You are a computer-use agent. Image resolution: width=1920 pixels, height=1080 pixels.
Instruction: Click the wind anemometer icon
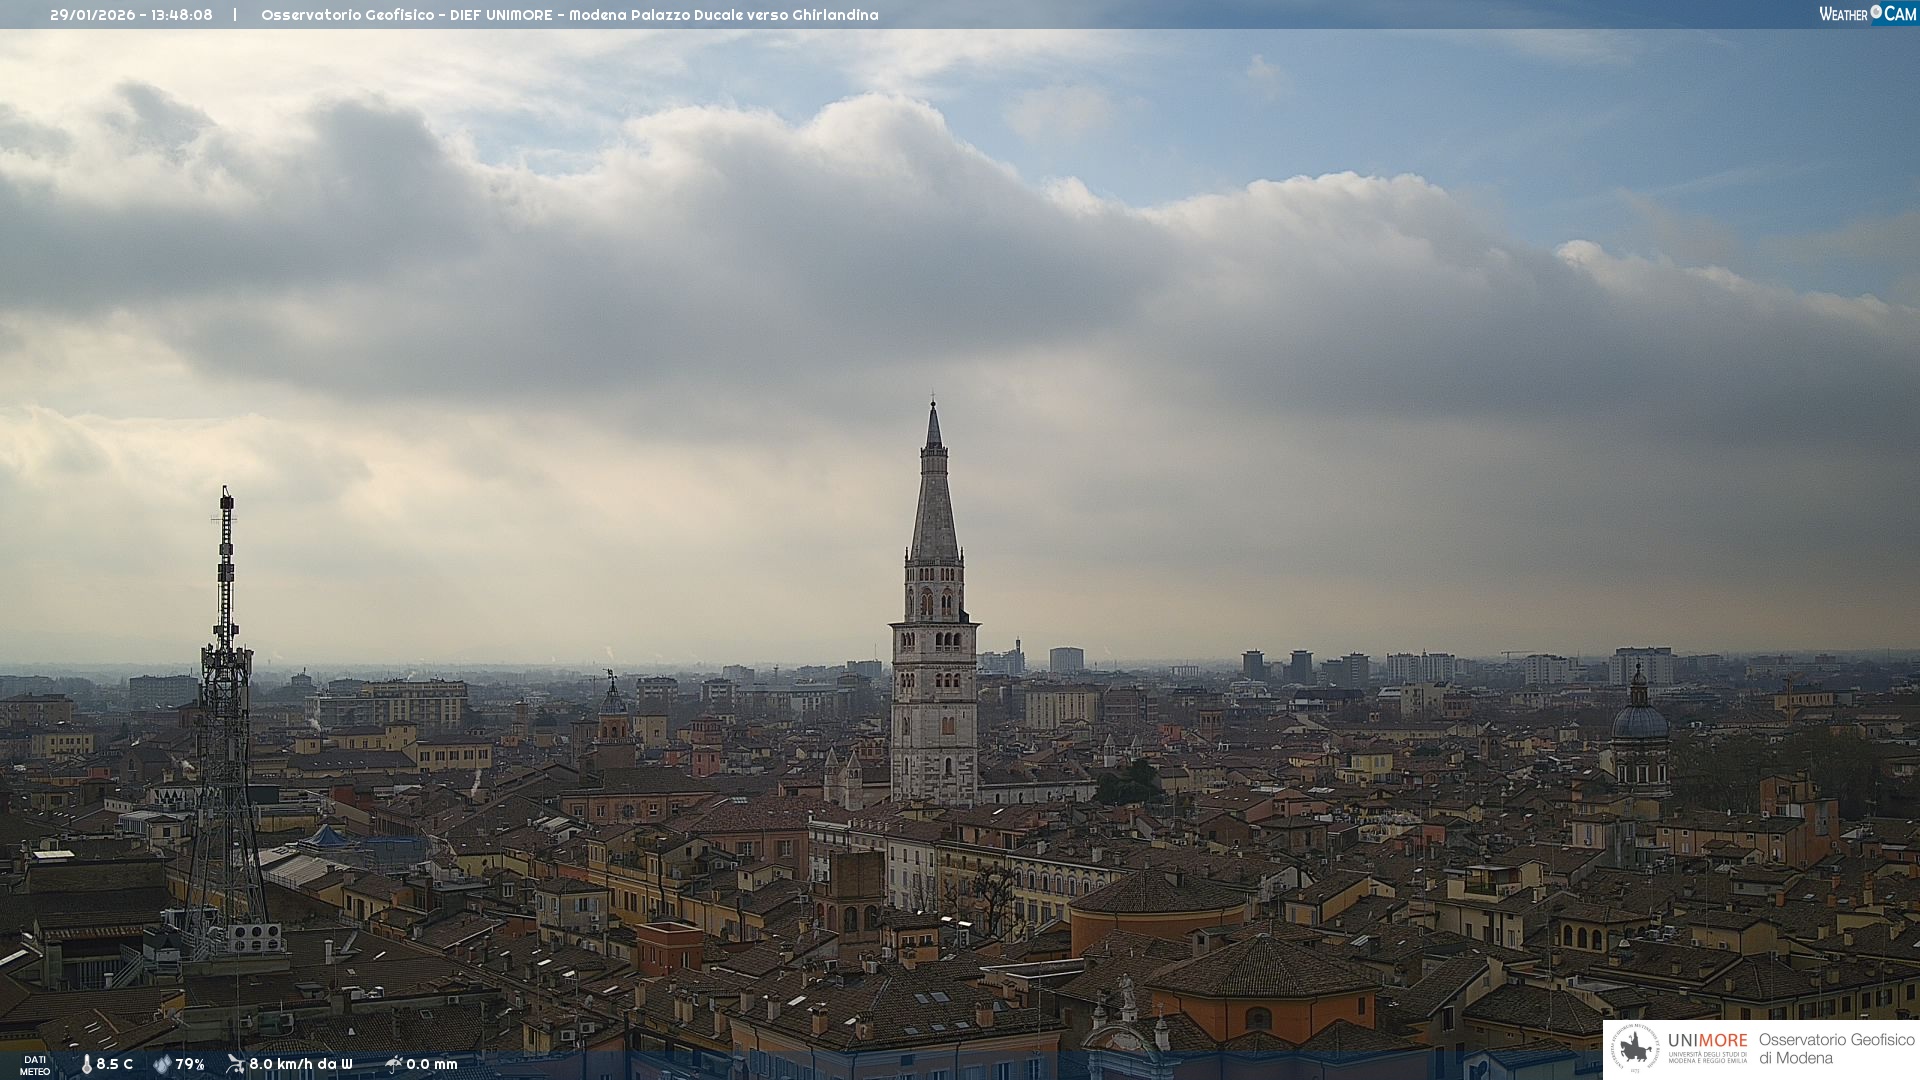[235, 1064]
